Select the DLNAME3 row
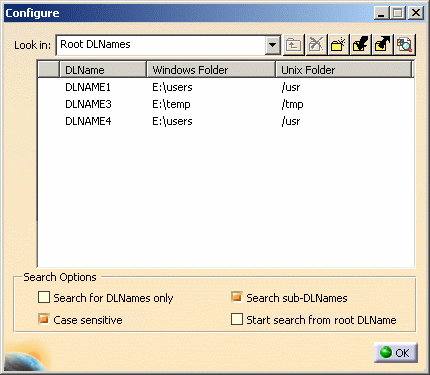Viewport: 430px width, 375px height. 226,104
